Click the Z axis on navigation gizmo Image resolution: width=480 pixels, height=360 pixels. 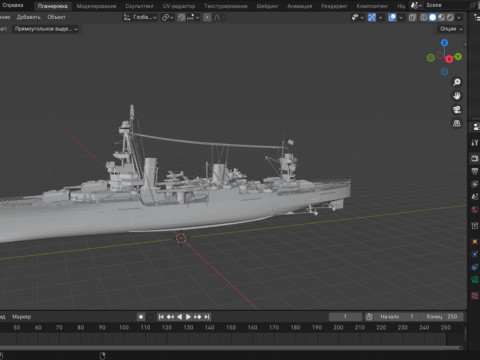444,43
